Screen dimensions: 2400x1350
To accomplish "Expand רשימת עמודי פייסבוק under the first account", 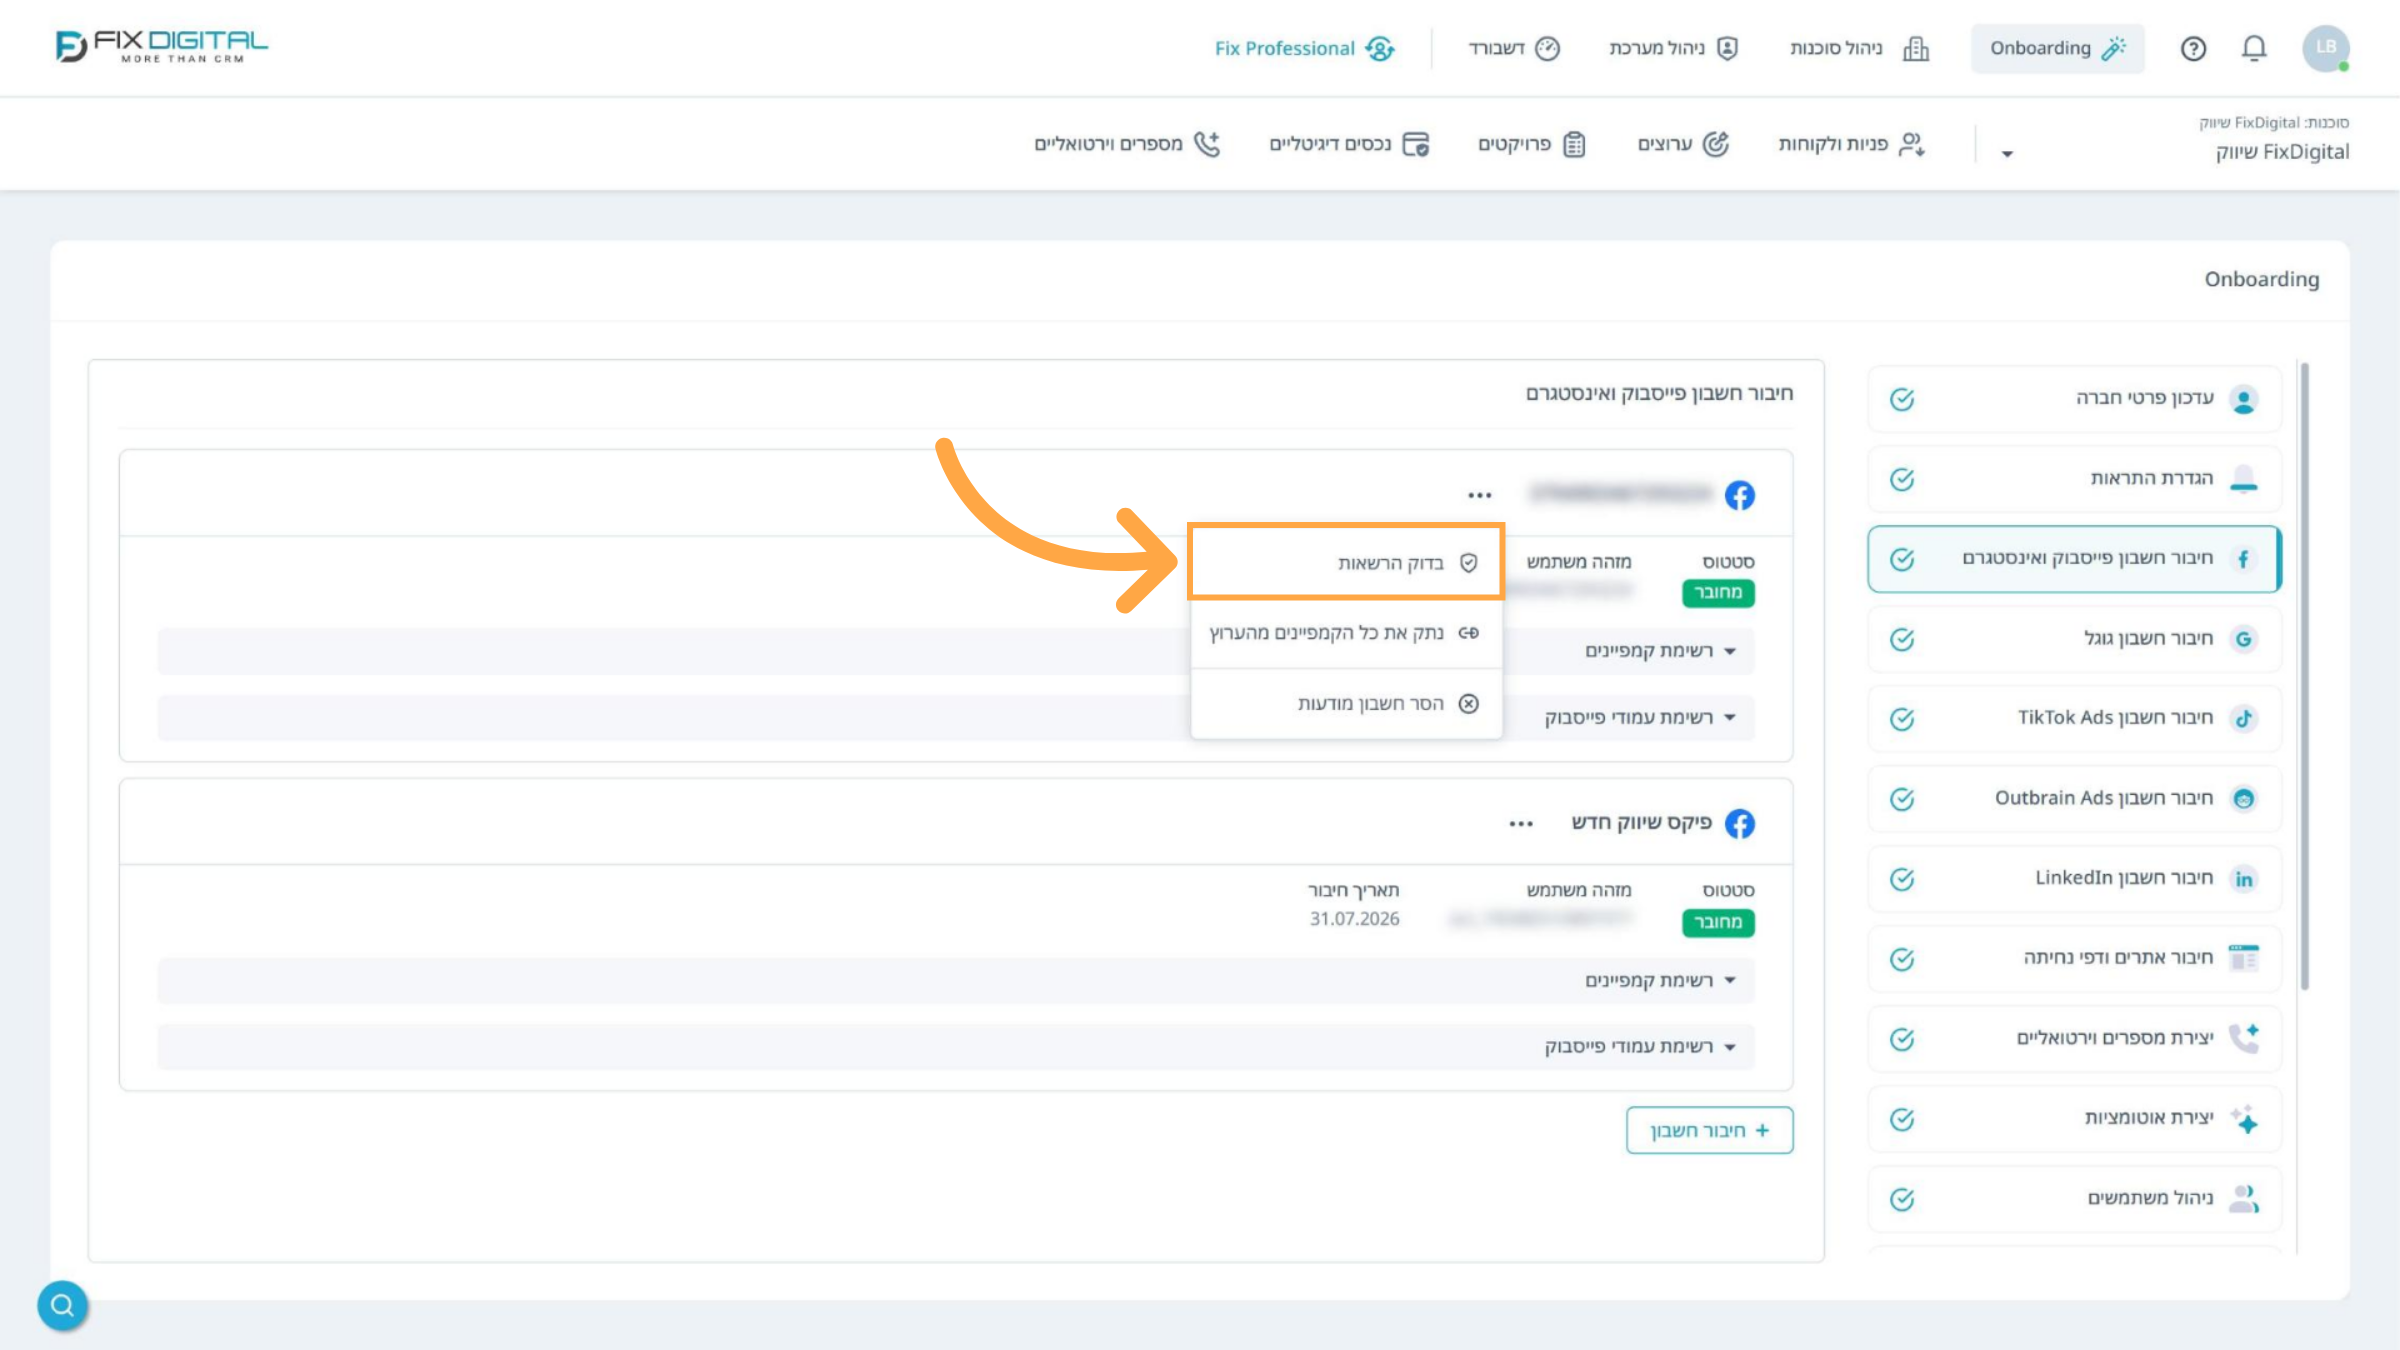I will (x=1640, y=717).
